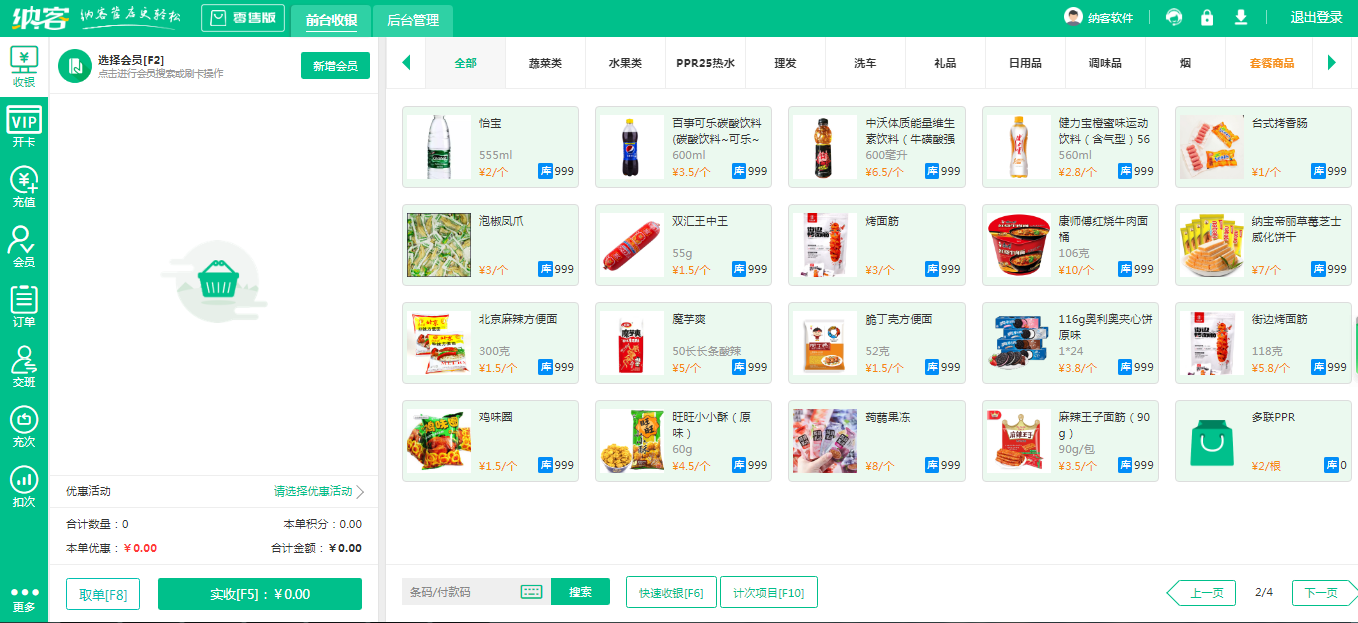Switch to the 前台收银 tab
The width and height of the screenshot is (1358, 623).
pos(331,19)
